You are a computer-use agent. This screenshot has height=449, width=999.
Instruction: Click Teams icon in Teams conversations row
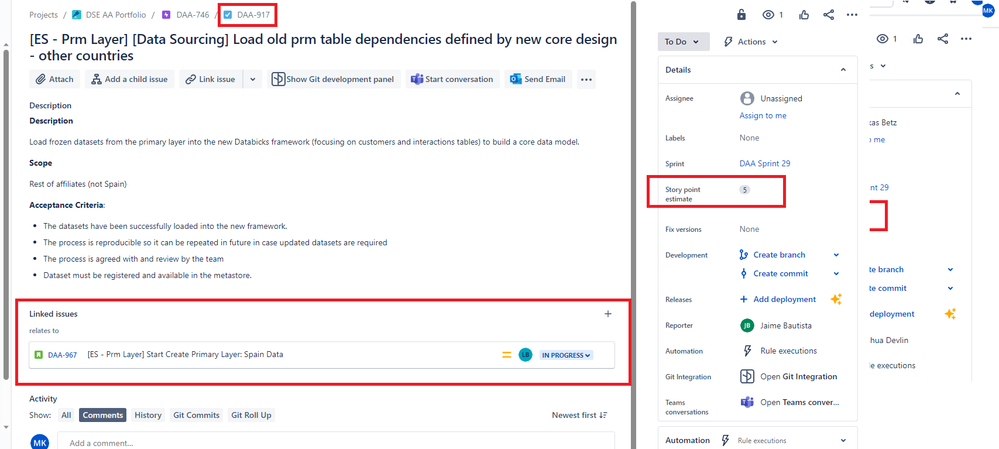point(747,403)
